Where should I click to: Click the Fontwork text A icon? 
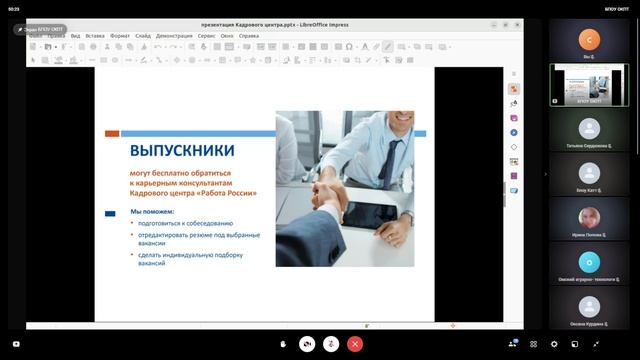365,47
